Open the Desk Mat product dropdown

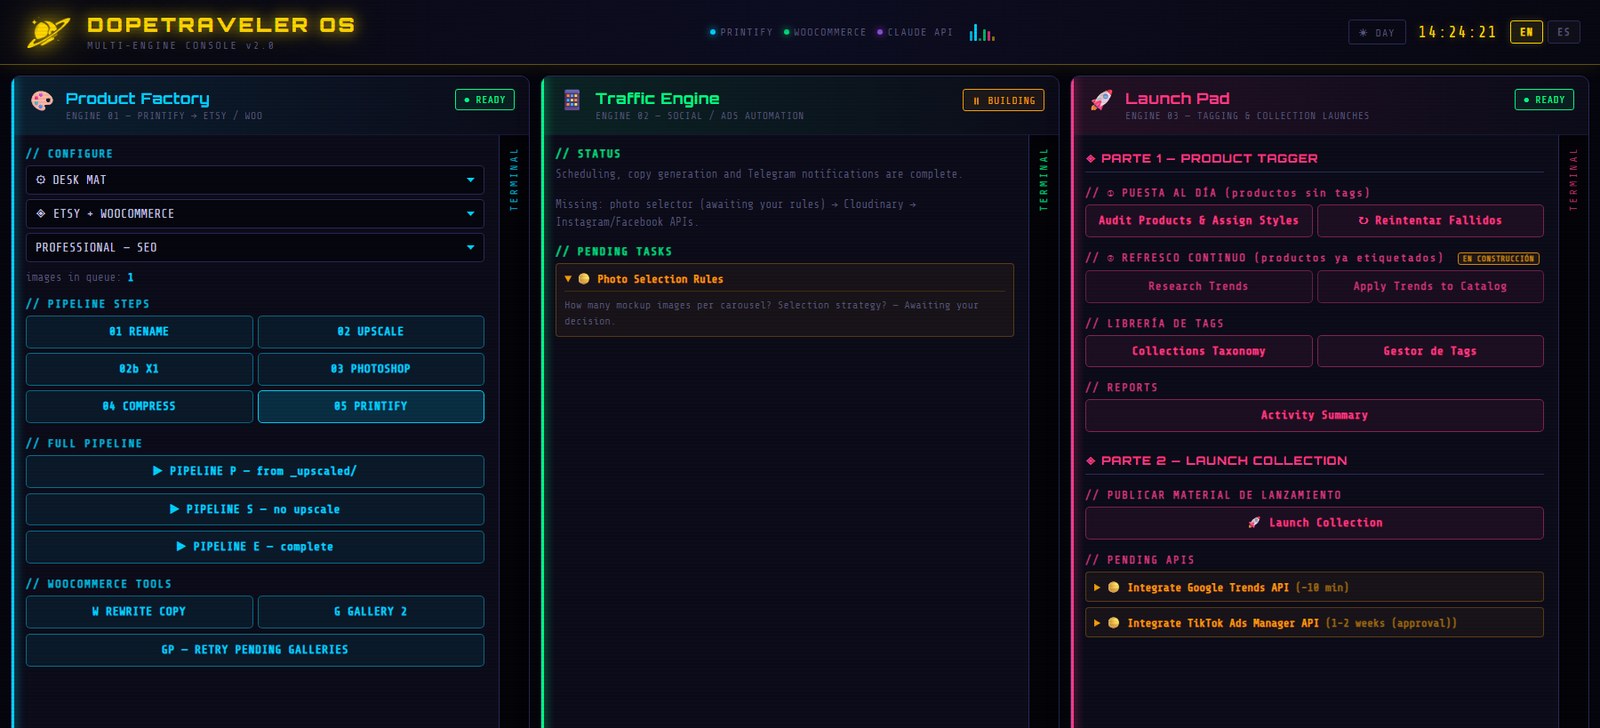point(255,180)
